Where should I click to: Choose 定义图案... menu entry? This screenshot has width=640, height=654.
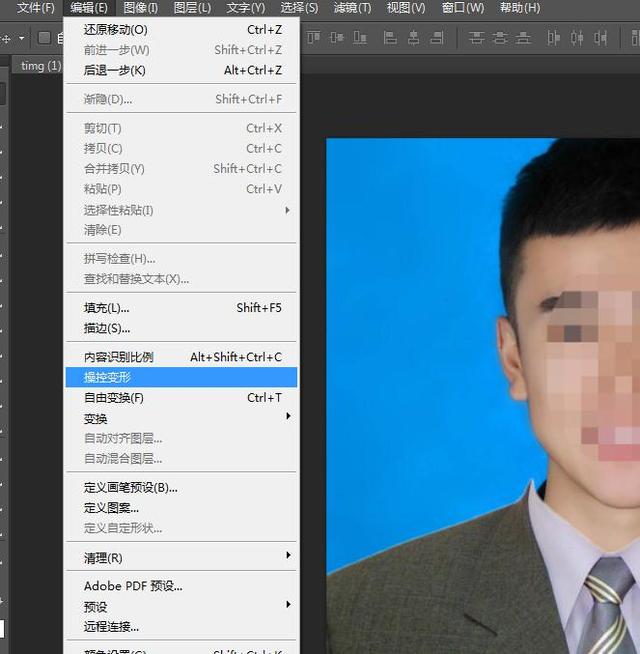[181, 508]
